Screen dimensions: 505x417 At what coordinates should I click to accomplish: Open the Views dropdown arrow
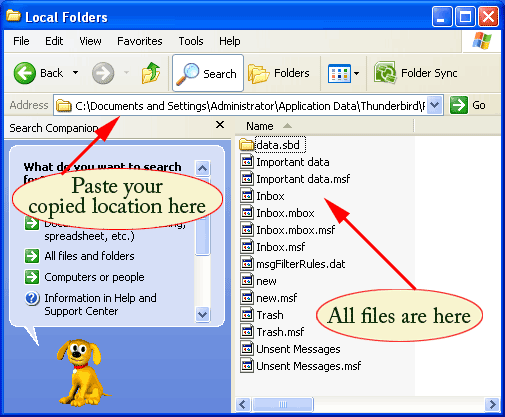356,73
